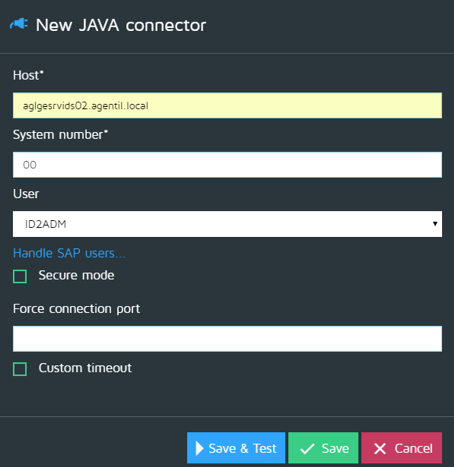This screenshot has width=454, height=467.
Task: Click the Force connection port label
Action: click(x=76, y=309)
